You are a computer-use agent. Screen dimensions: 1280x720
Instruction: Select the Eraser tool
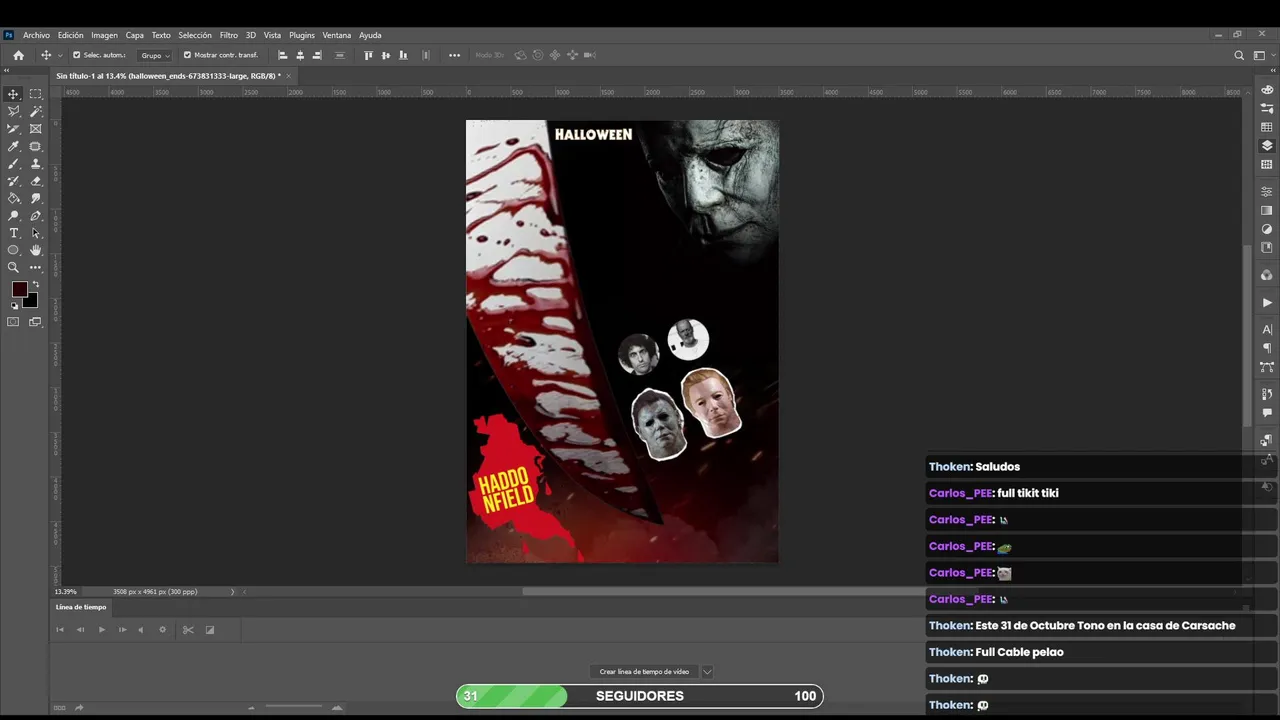(x=36, y=181)
